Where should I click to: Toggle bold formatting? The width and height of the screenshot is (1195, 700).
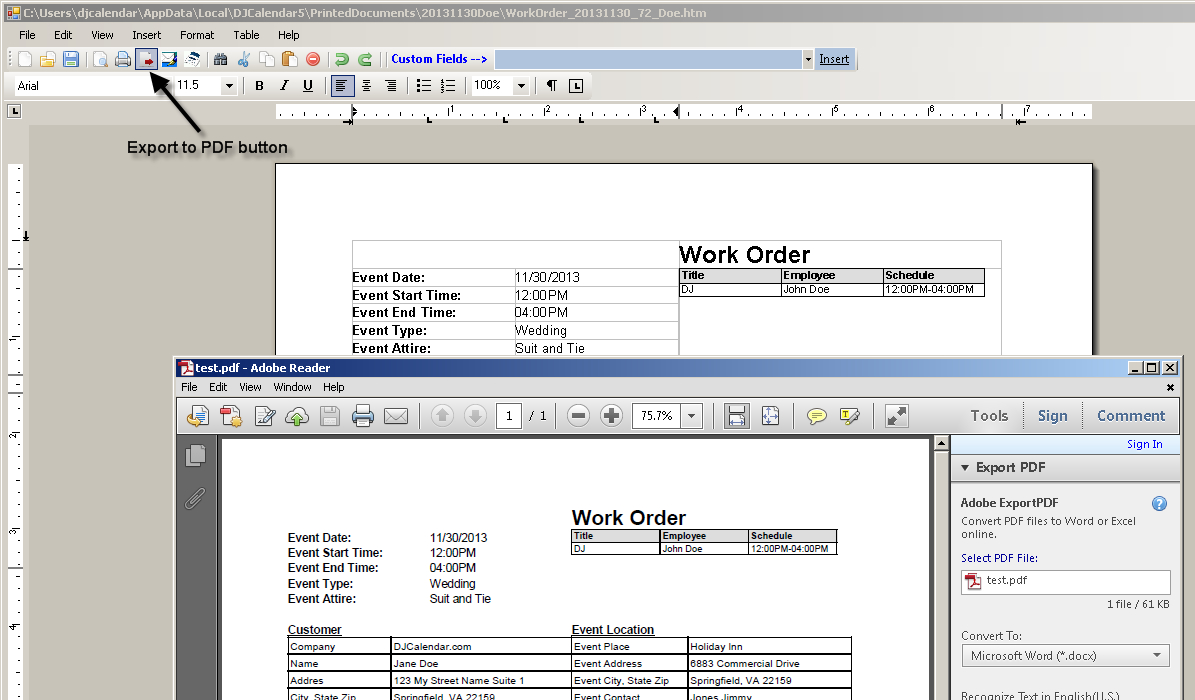pyautogui.click(x=259, y=86)
